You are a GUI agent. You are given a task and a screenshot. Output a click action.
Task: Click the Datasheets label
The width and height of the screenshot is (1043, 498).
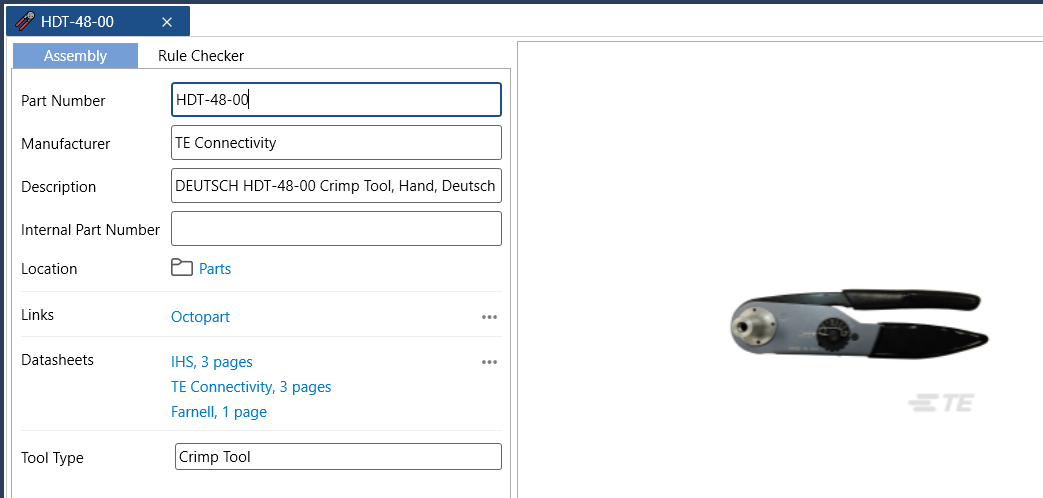pyautogui.click(x=57, y=360)
